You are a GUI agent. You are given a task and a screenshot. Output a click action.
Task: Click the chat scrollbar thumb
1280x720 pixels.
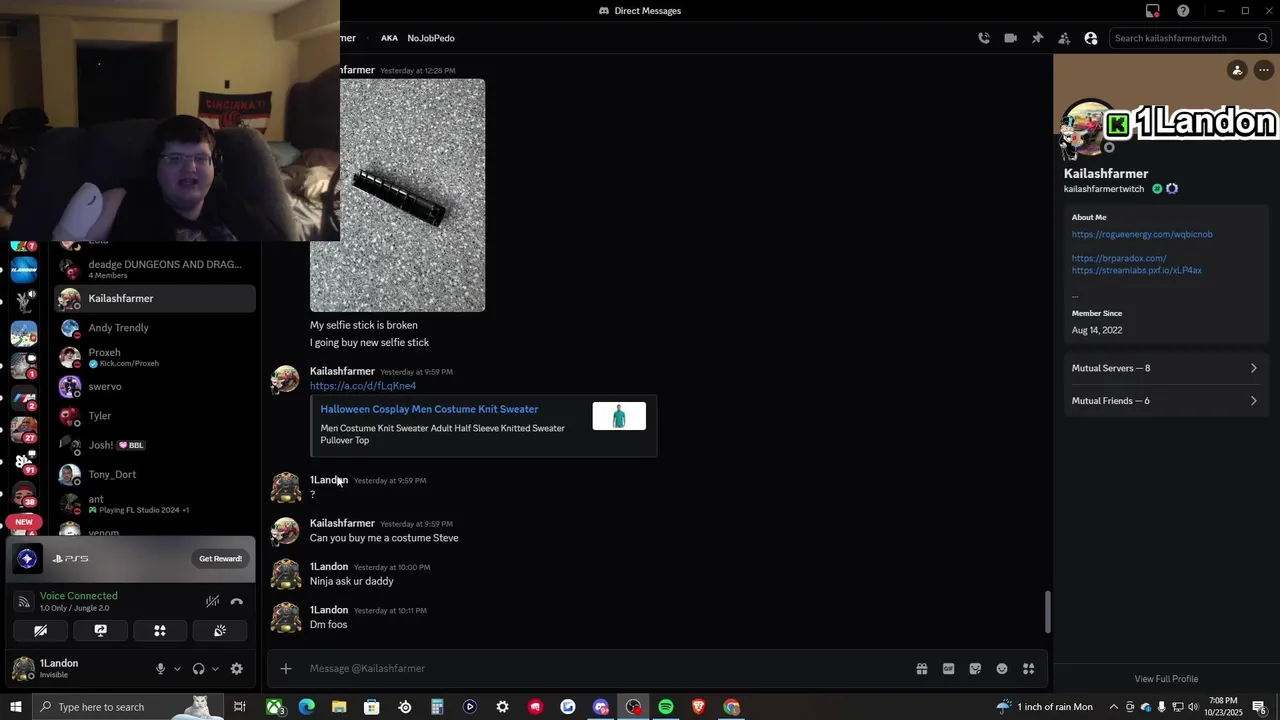tap(1048, 612)
